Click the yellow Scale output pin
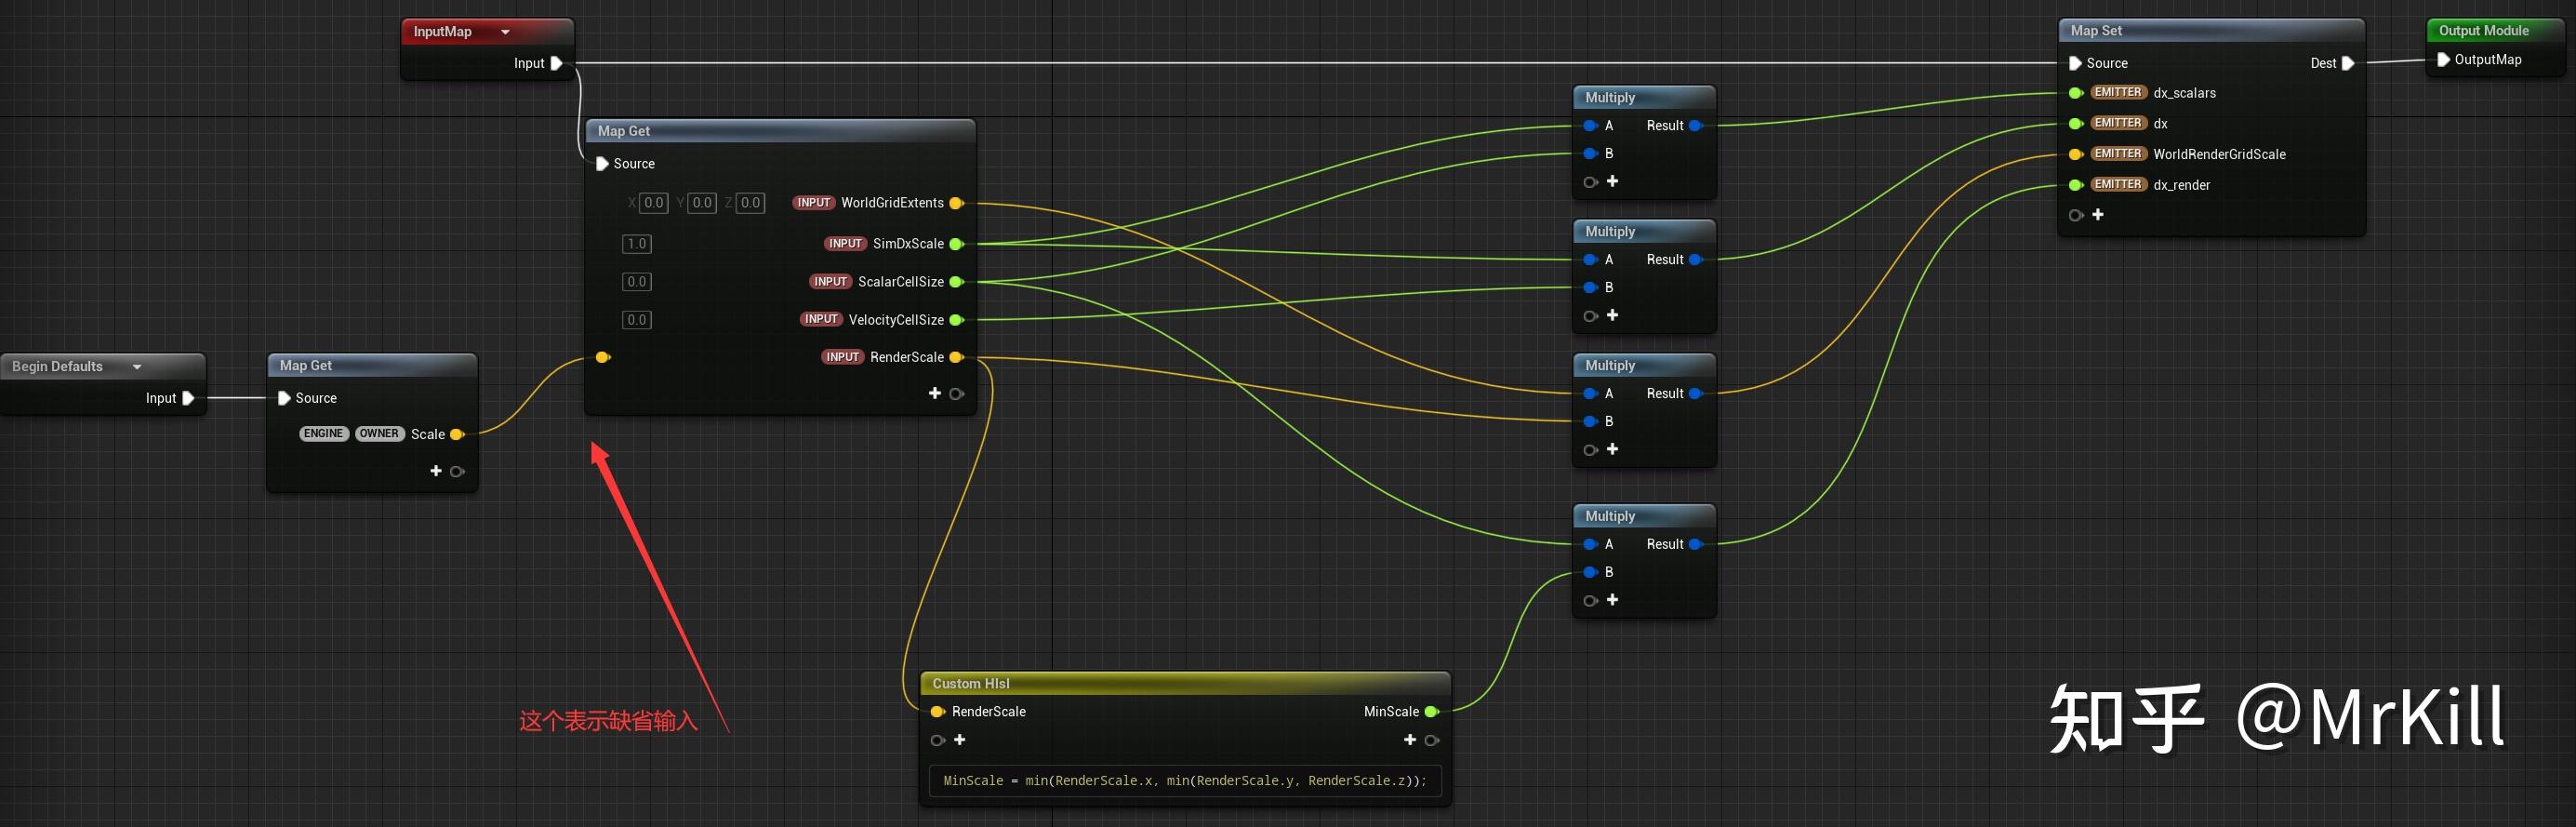 [x=457, y=434]
